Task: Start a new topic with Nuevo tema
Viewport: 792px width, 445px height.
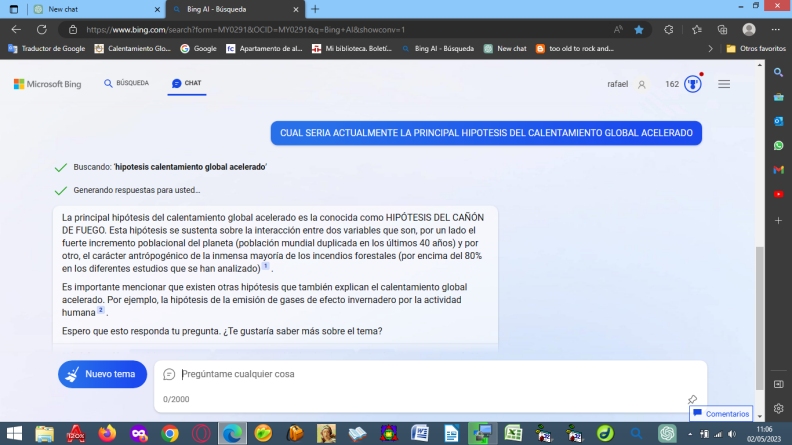Action: pyautogui.click(x=102, y=374)
